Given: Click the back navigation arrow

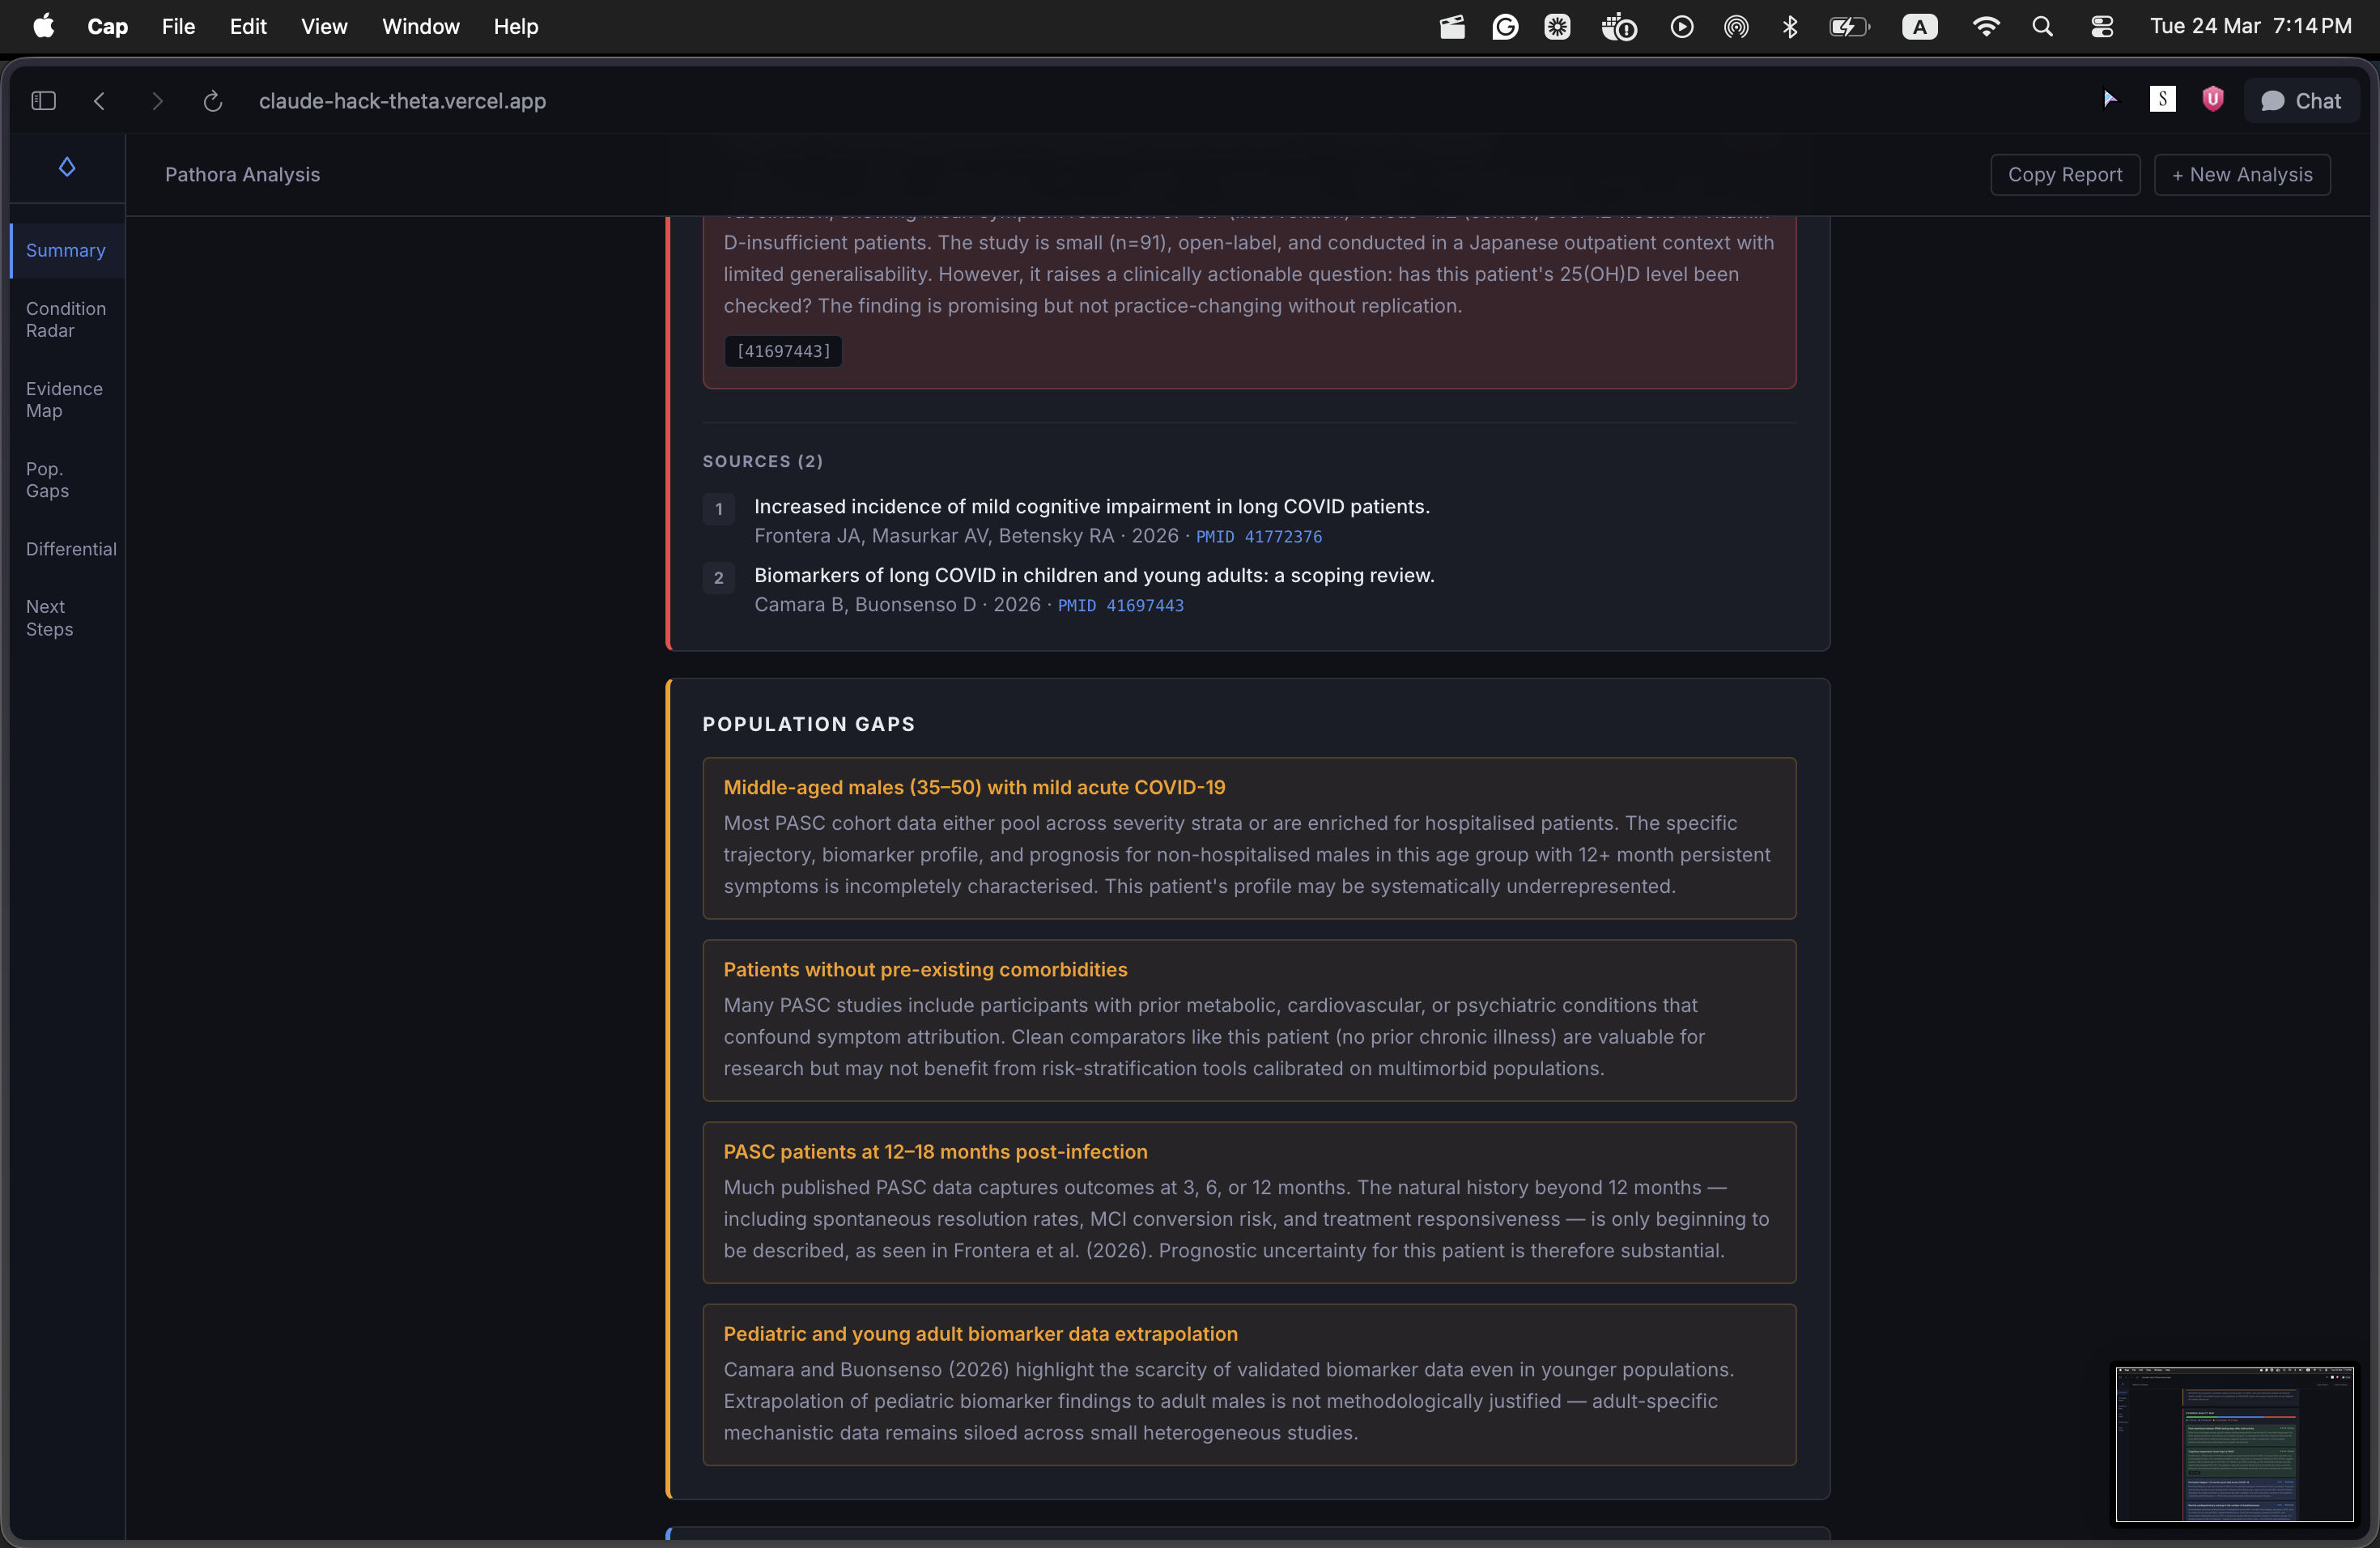Looking at the screenshot, I should [x=99, y=101].
